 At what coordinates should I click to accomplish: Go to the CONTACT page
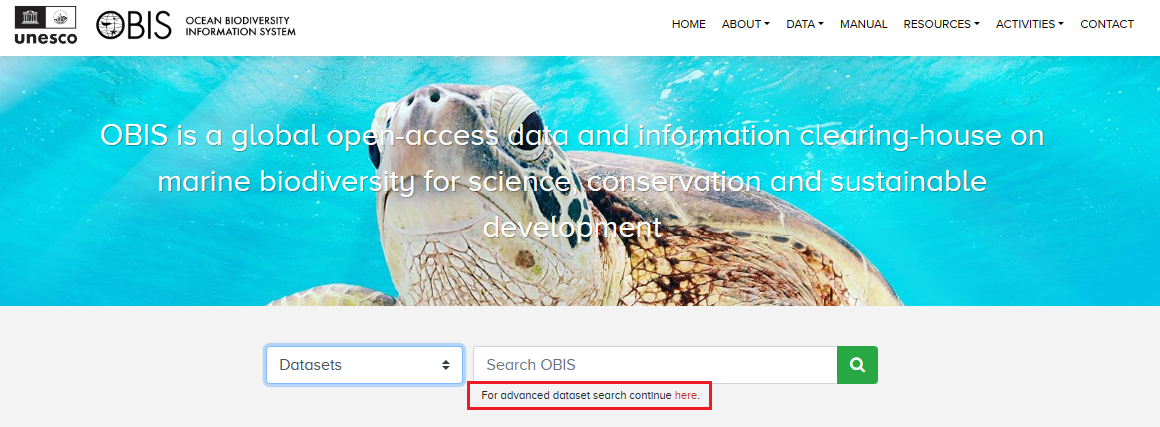1107,24
